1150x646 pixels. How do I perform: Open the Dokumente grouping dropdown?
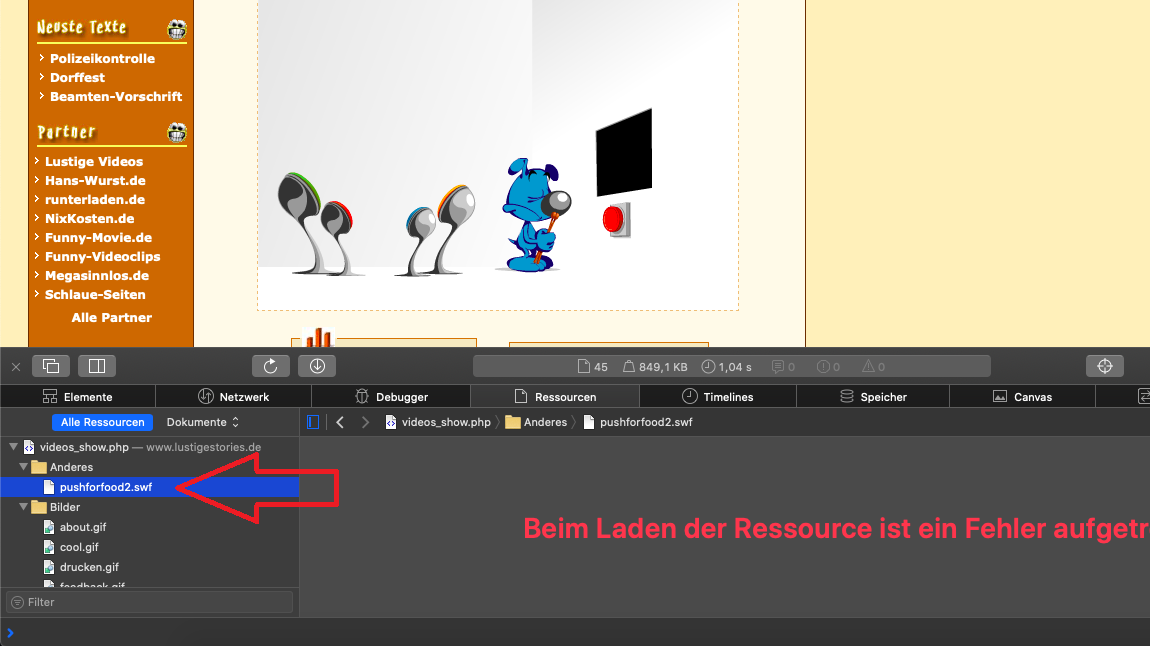[x=203, y=422]
